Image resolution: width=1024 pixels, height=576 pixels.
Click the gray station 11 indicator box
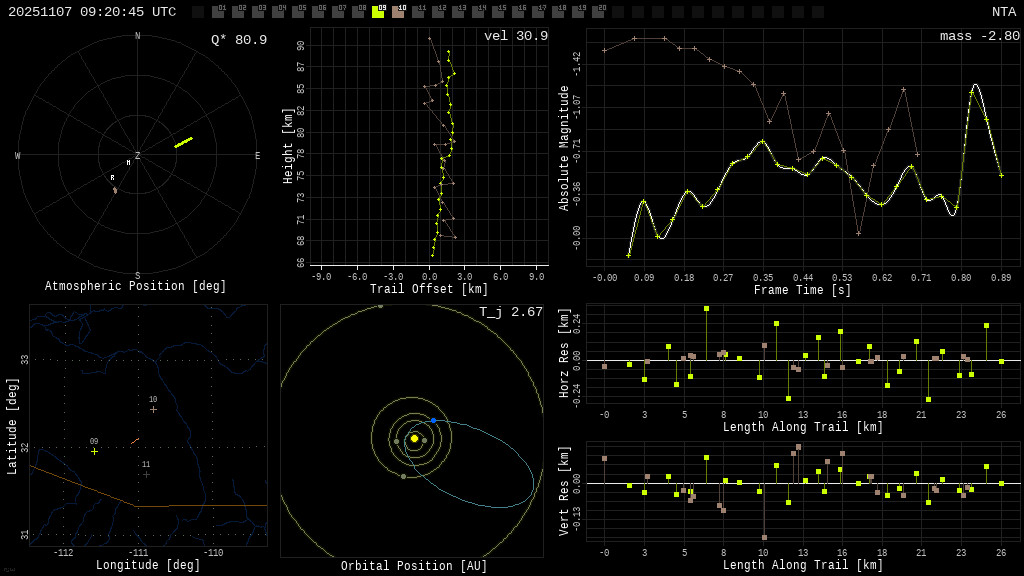(418, 12)
